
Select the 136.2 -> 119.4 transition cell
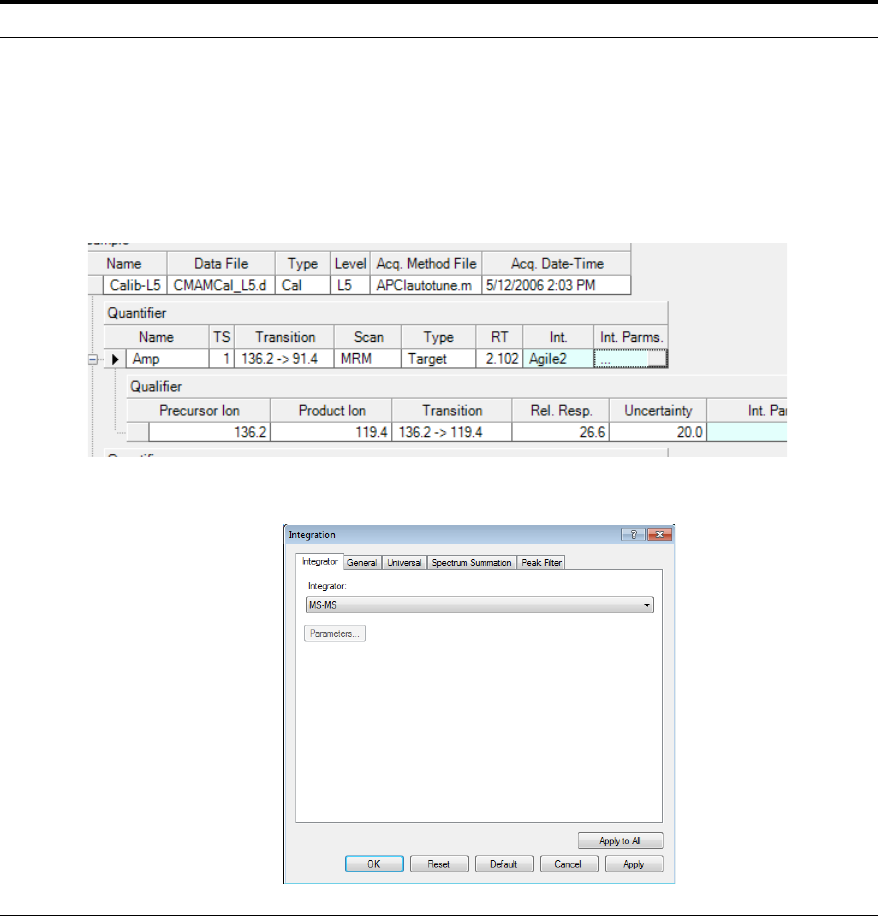tap(452, 432)
